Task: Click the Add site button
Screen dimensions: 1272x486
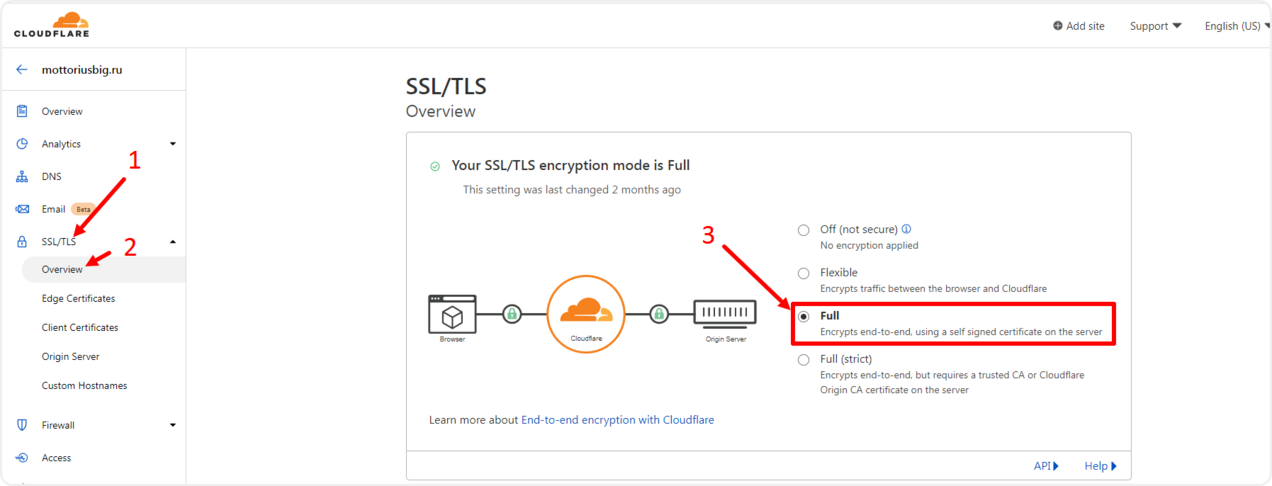Action: pyautogui.click(x=1079, y=26)
